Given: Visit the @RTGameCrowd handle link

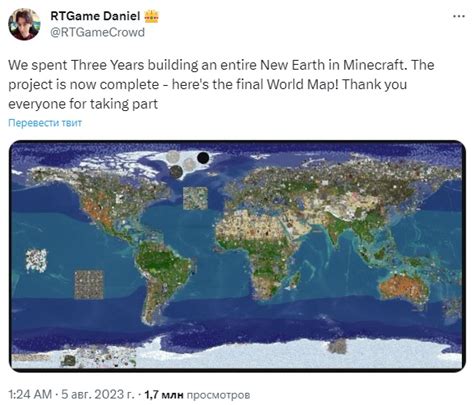Looking at the screenshot, I should (97, 32).
